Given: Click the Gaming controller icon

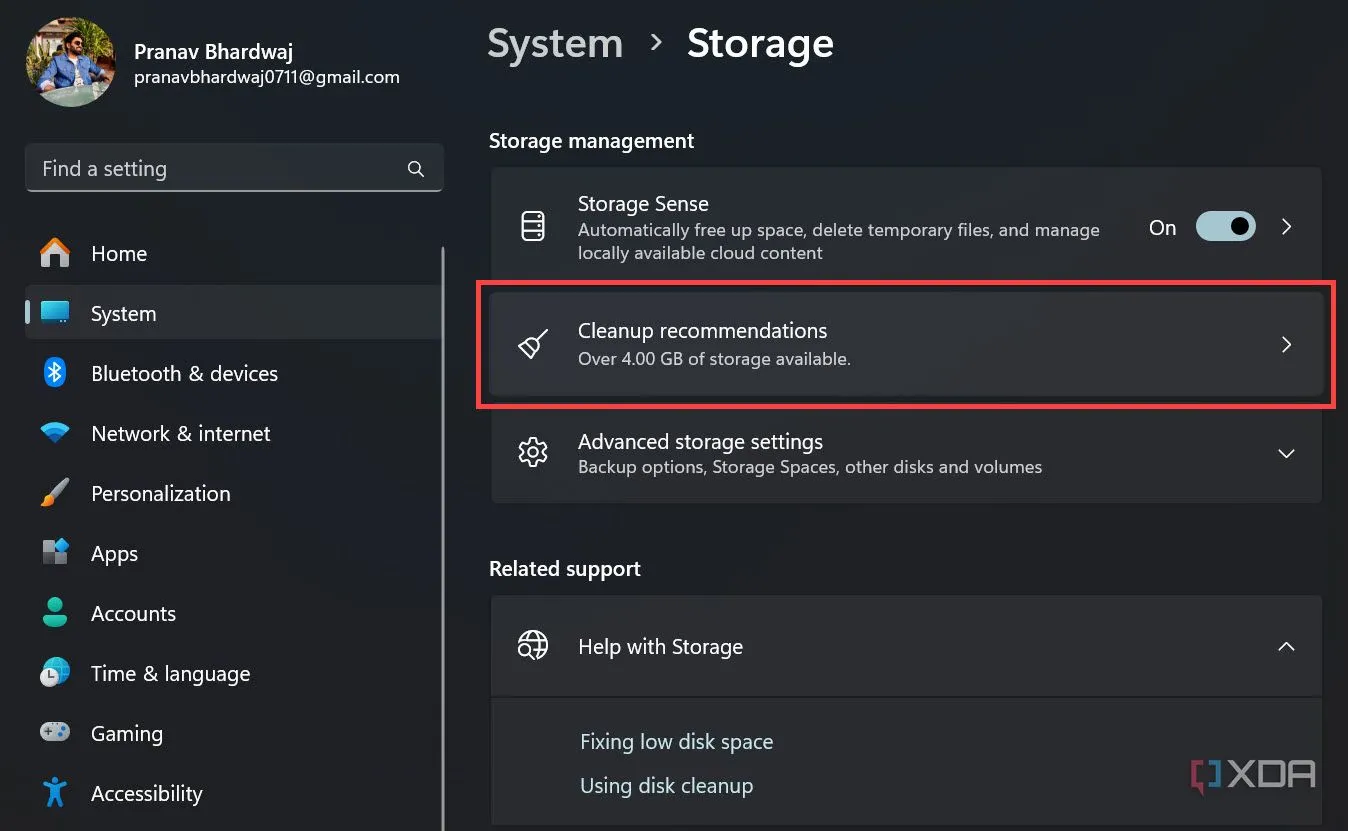Looking at the screenshot, I should [x=55, y=733].
